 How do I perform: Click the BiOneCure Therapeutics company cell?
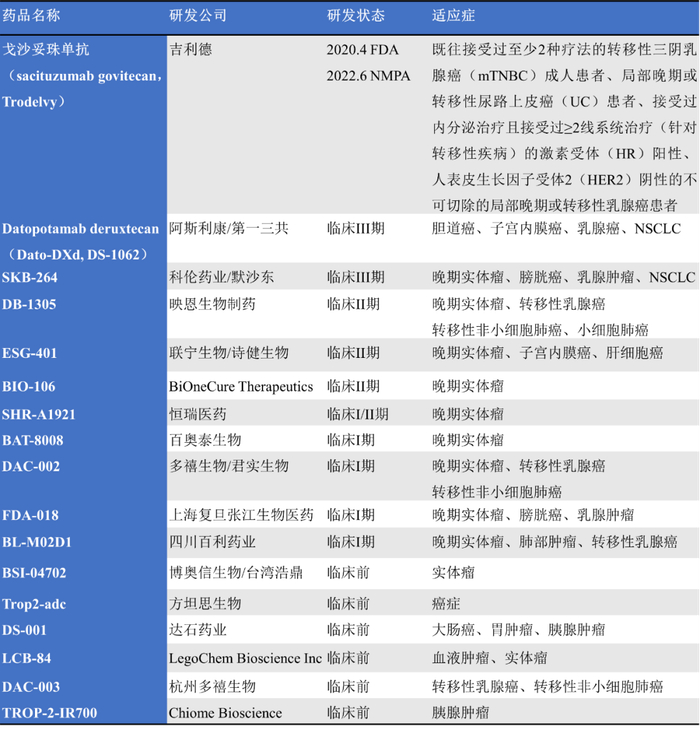(x=241, y=386)
